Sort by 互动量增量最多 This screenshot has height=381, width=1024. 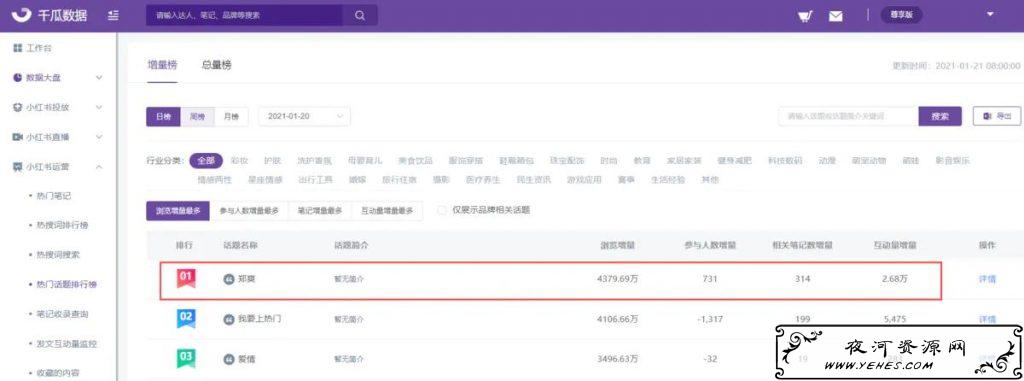[x=387, y=210]
